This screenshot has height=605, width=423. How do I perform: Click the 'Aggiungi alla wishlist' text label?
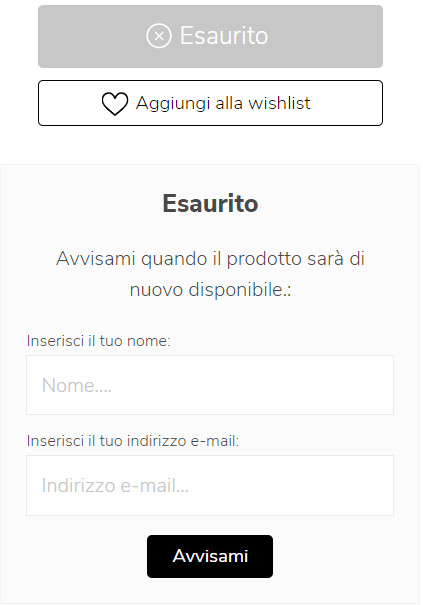[x=223, y=103]
